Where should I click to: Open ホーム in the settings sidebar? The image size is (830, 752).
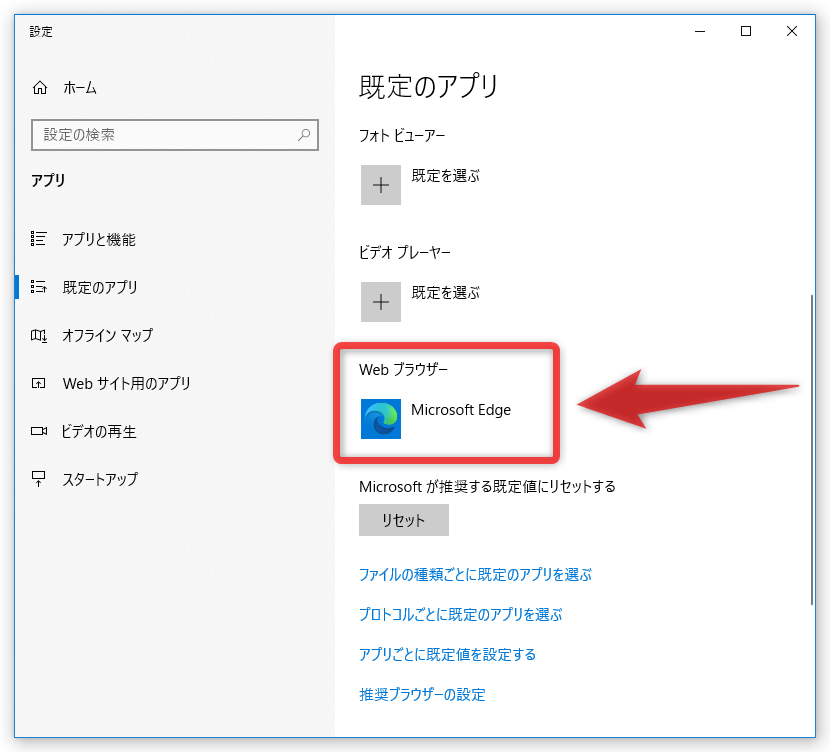(x=80, y=88)
